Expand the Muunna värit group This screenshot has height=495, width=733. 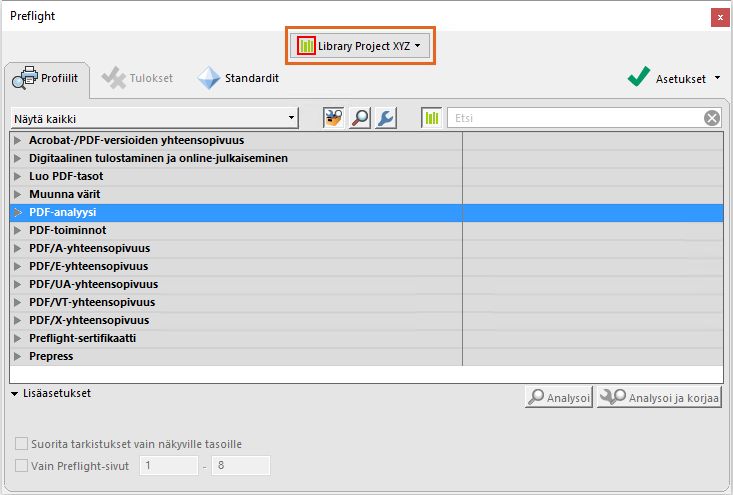click(18, 194)
